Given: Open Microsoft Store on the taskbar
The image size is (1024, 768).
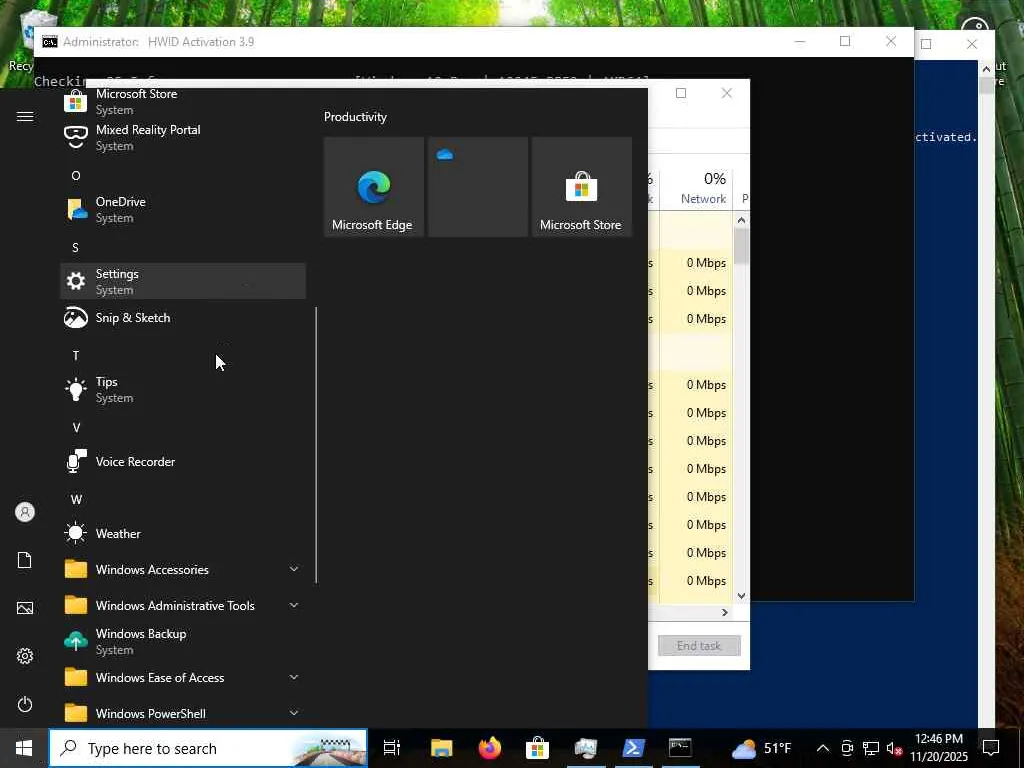Looking at the screenshot, I should point(537,748).
